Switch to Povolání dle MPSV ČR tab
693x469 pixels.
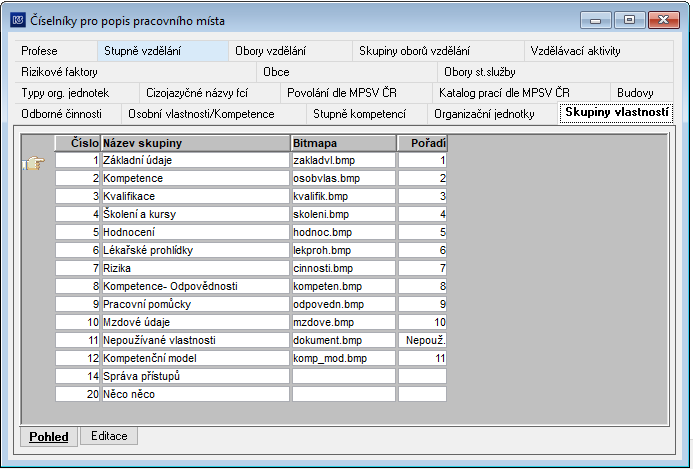pyautogui.click(x=356, y=93)
